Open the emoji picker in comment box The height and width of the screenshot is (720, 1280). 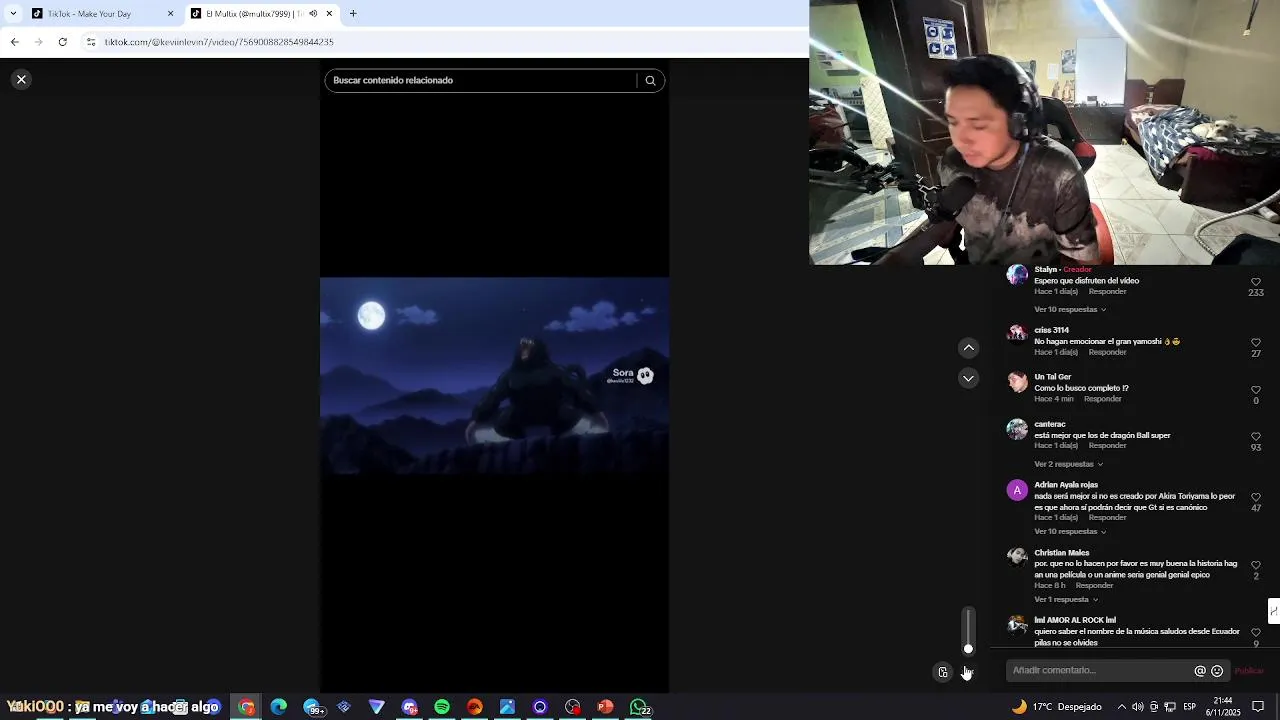(x=1217, y=671)
